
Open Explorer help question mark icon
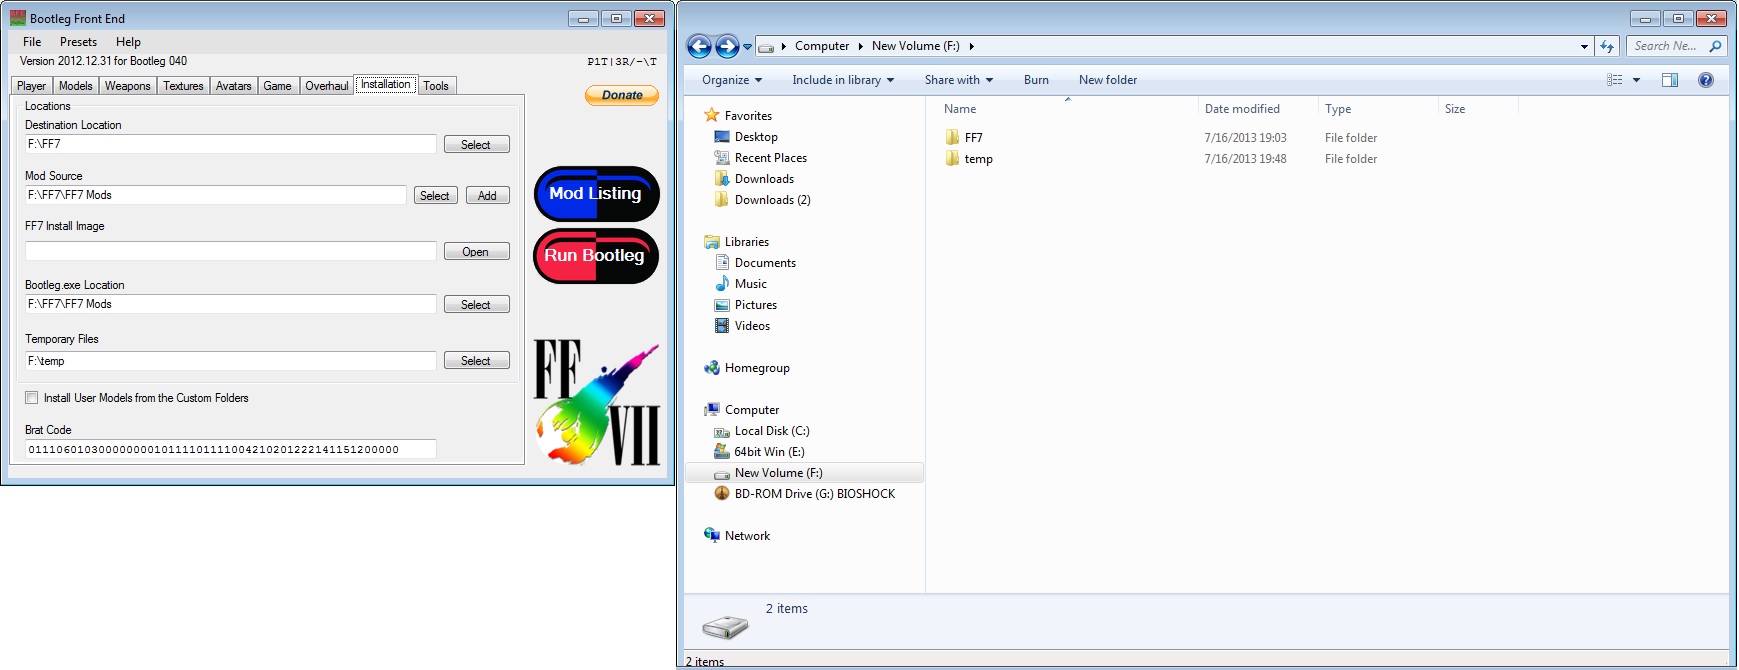coord(1706,80)
